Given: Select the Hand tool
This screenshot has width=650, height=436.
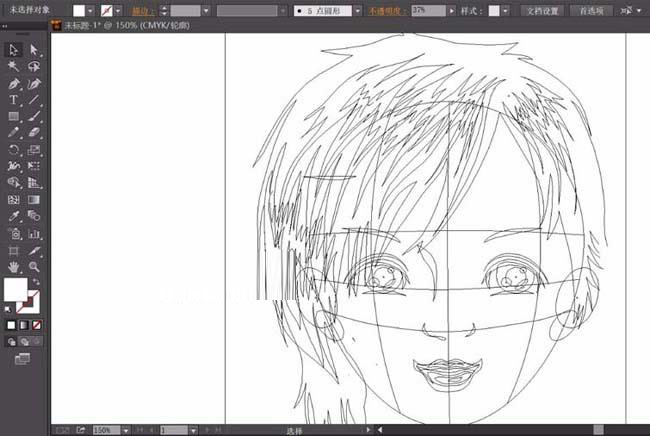Looking at the screenshot, I should (x=14, y=267).
